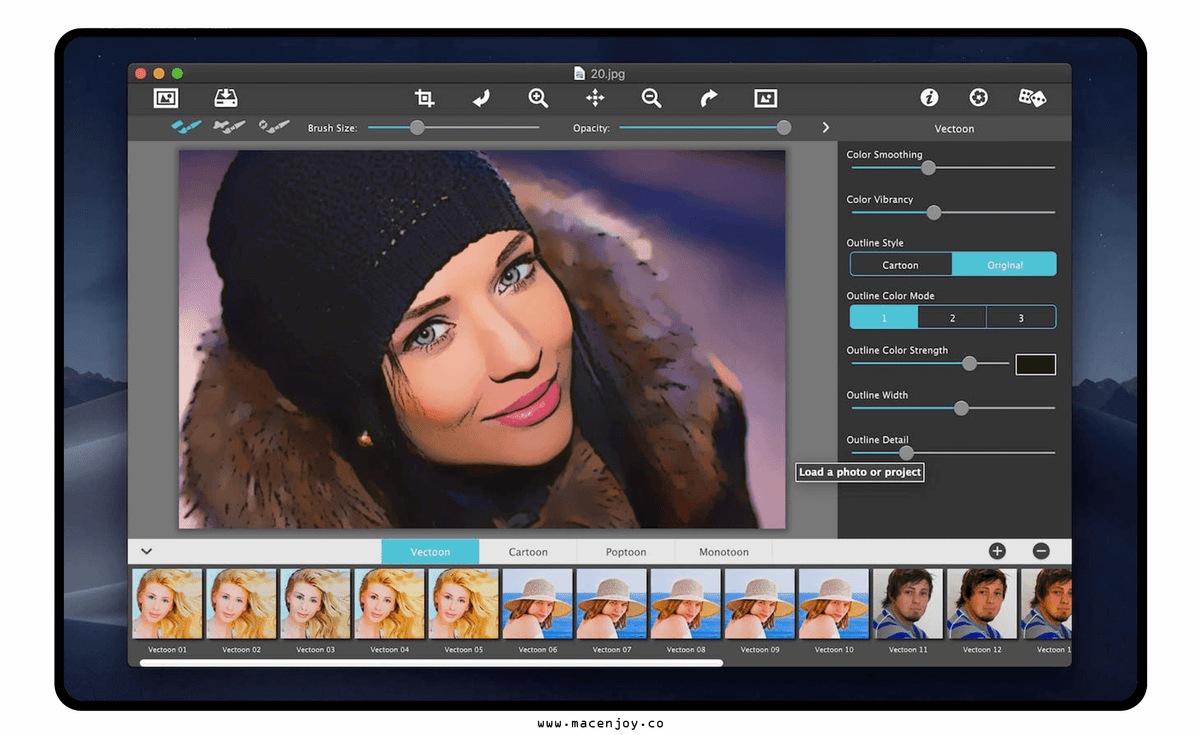This screenshot has height=735, width=1200.
Task: Click the Color Smoothing slider handle
Action: pos(928,167)
